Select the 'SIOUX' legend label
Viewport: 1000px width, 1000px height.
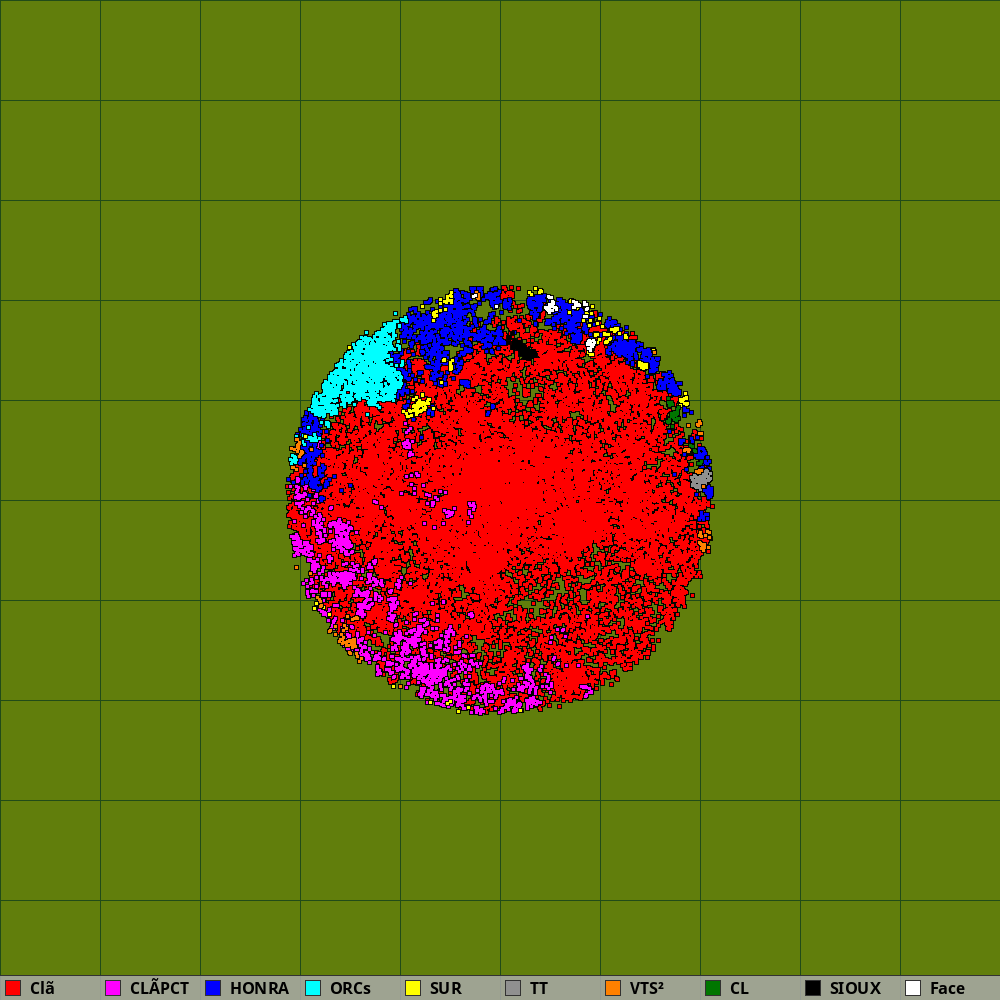coord(855,988)
